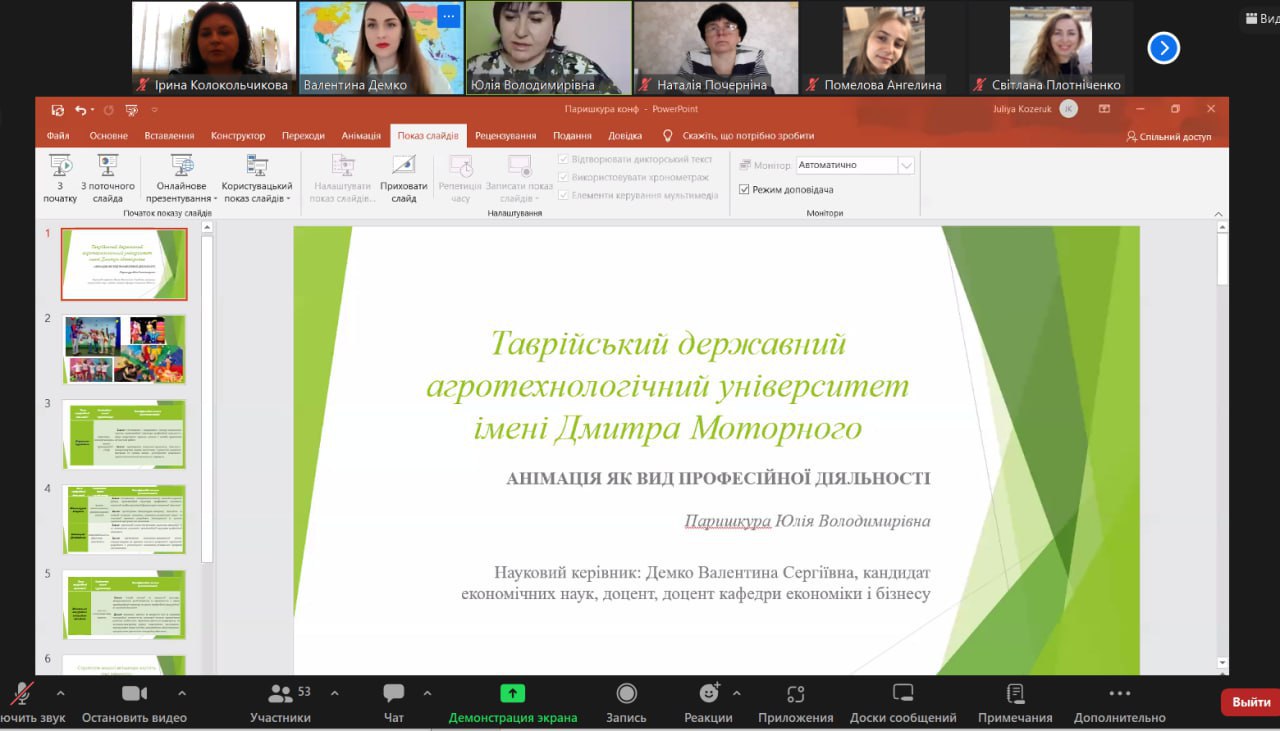Screen dimensions: 1280x731
Task: Click the start-slideshow icon in Quick Access Toolbar
Action: pyautogui.click(x=133, y=110)
